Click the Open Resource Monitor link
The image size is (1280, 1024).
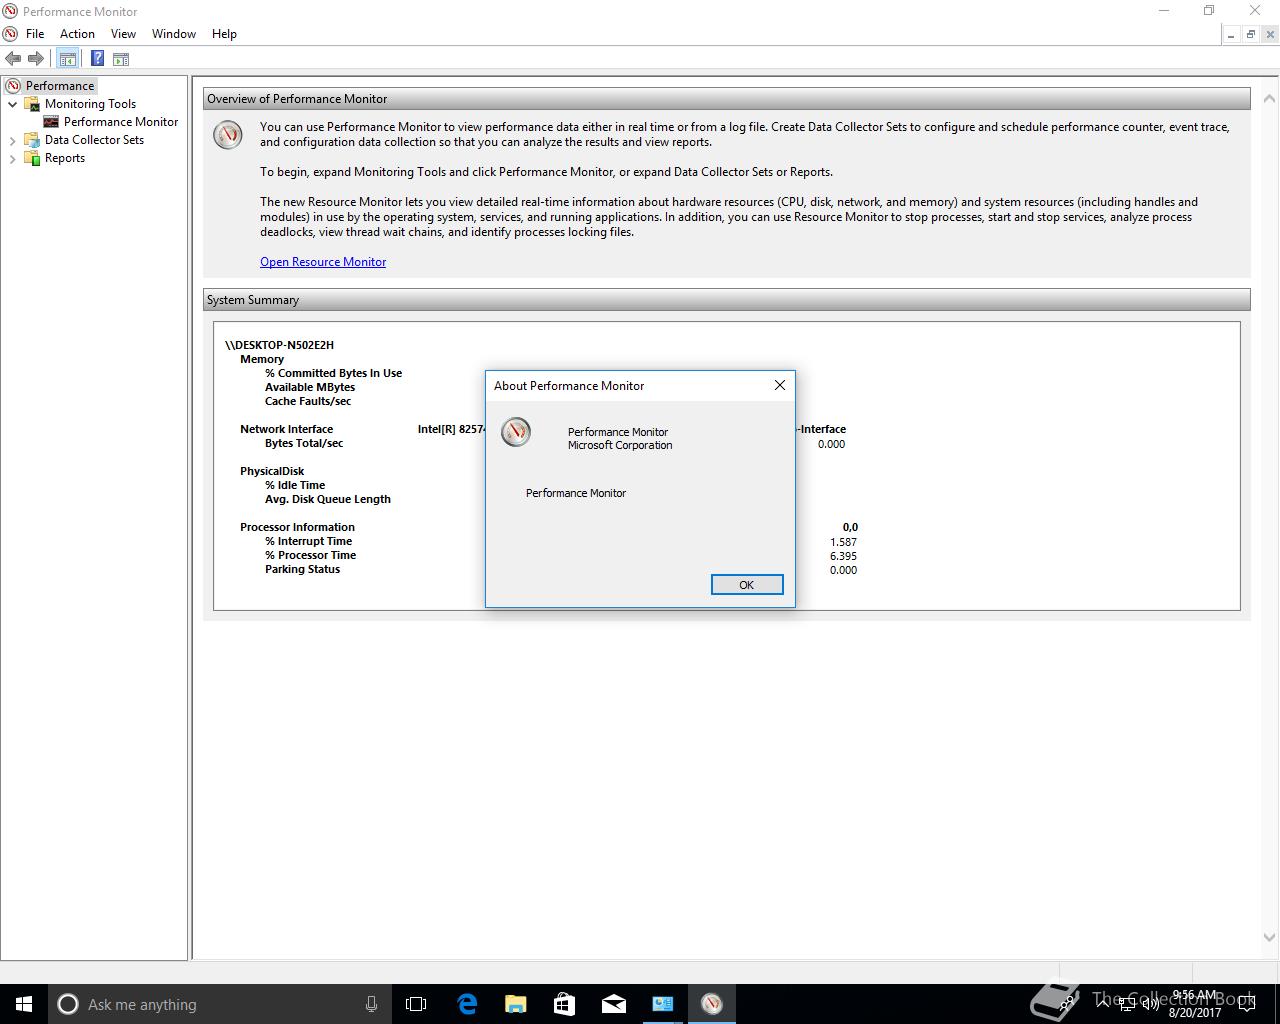[323, 262]
